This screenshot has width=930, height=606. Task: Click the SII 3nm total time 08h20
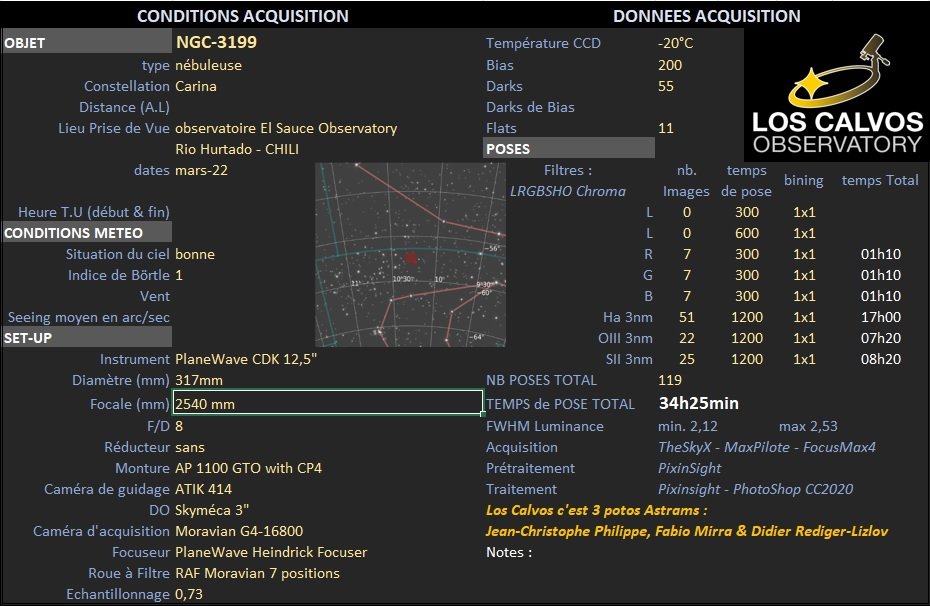pyautogui.click(x=881, y=359)
